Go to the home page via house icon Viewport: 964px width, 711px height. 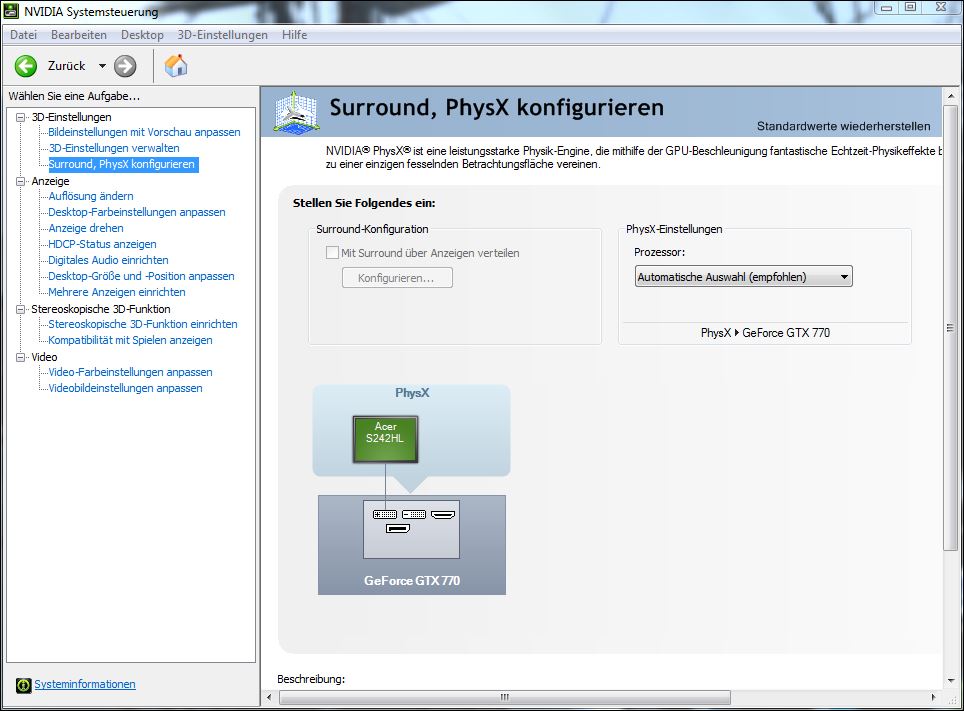tap(176, 66)
